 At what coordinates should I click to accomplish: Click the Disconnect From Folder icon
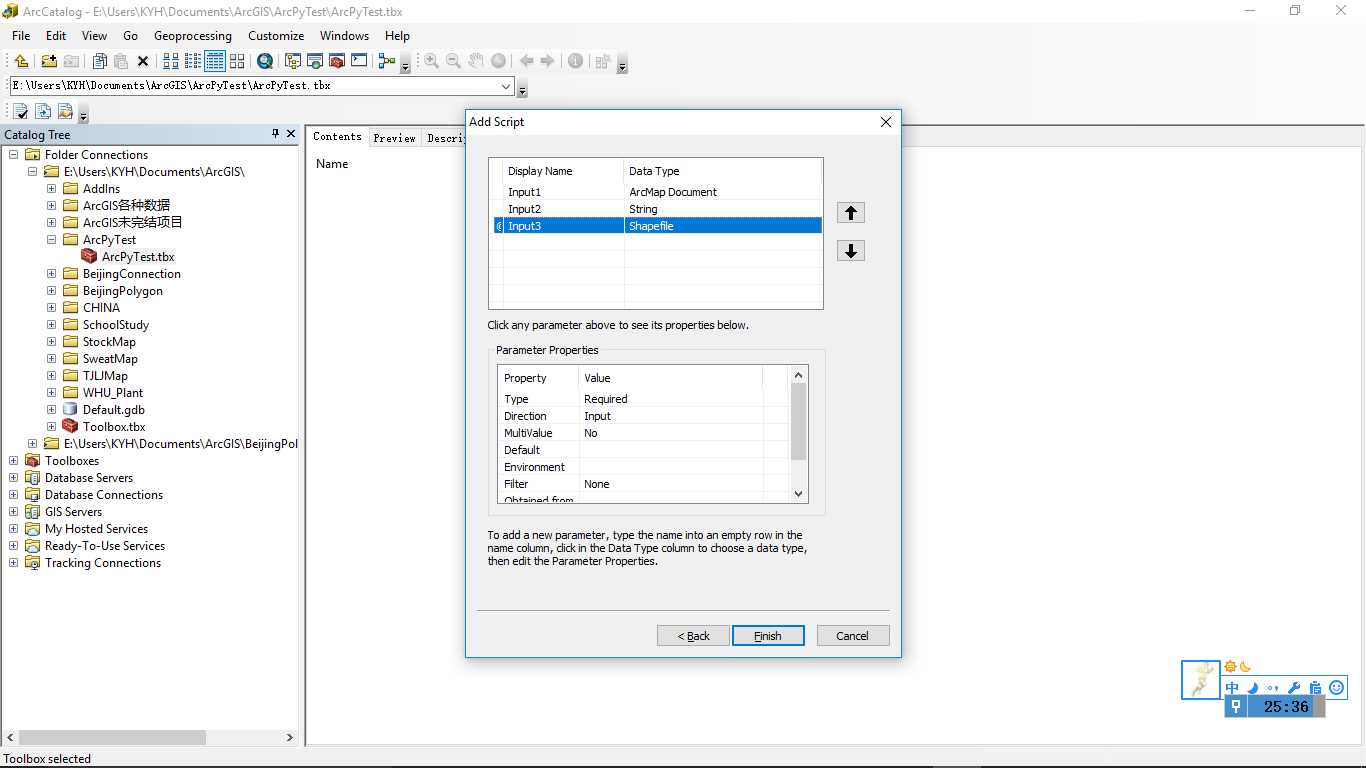tap(71, 61)
